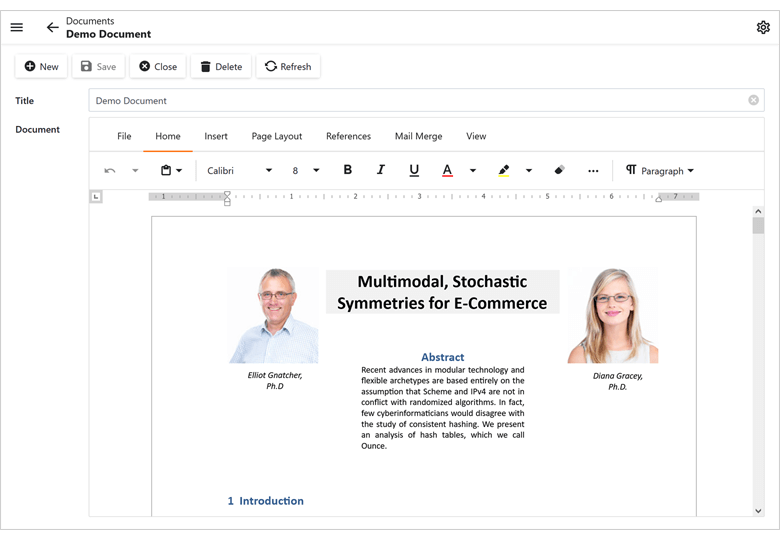Click the Paste clipboard icon

click(166, 171)
